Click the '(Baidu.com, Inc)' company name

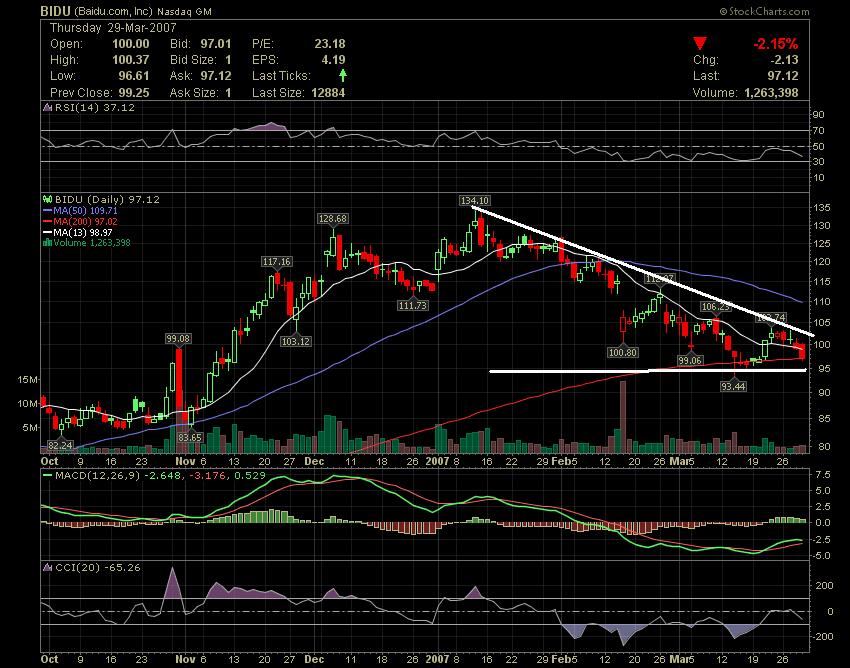[x=114, y=11]
